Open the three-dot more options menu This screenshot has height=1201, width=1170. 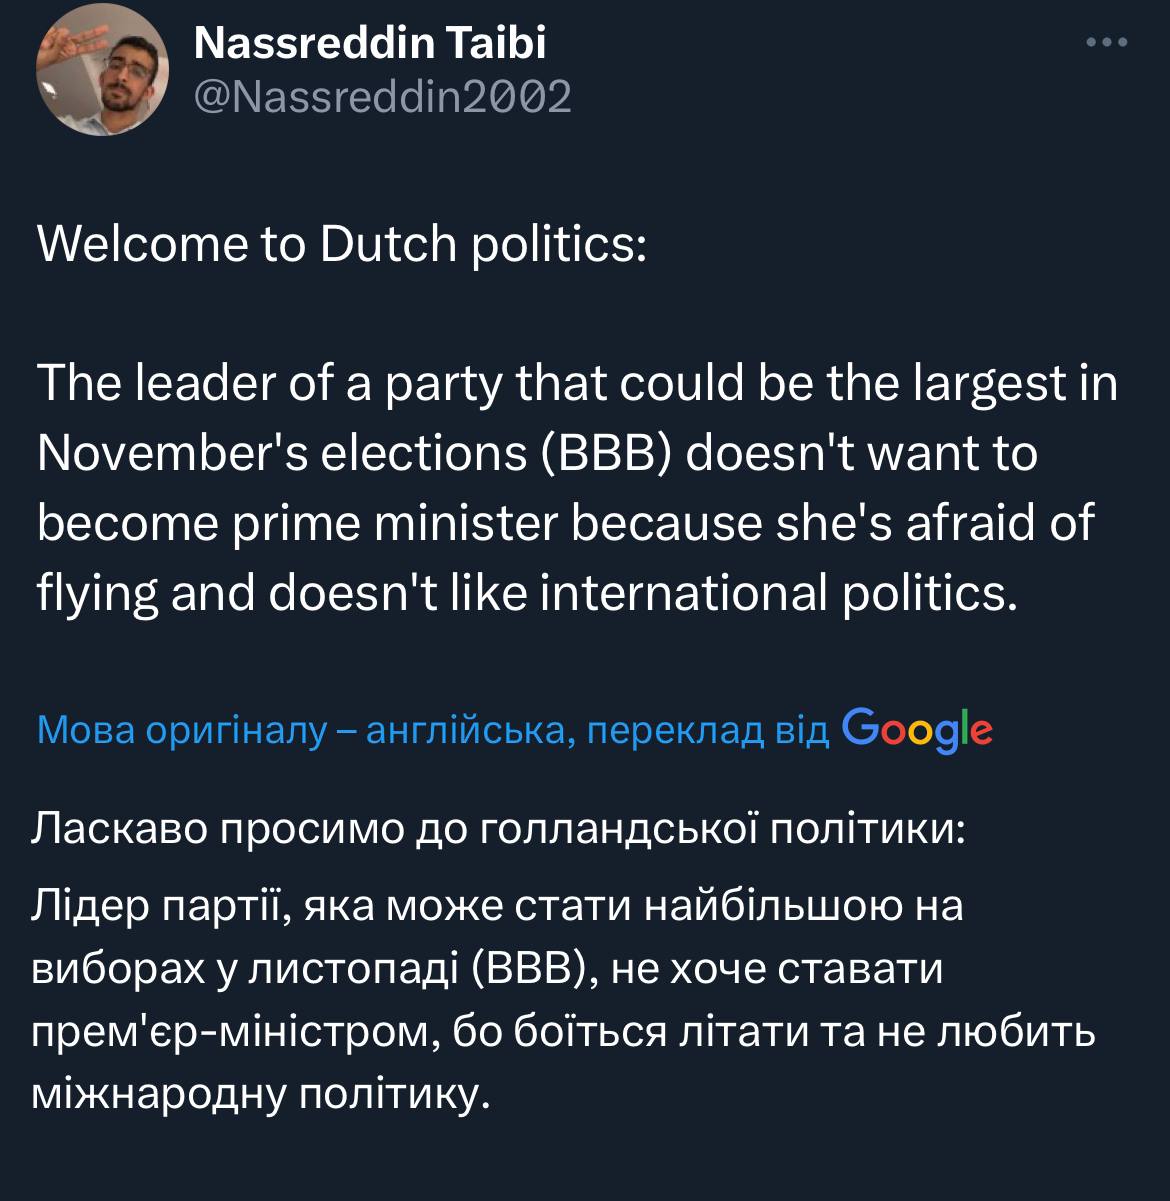(x=1107, y=43)
